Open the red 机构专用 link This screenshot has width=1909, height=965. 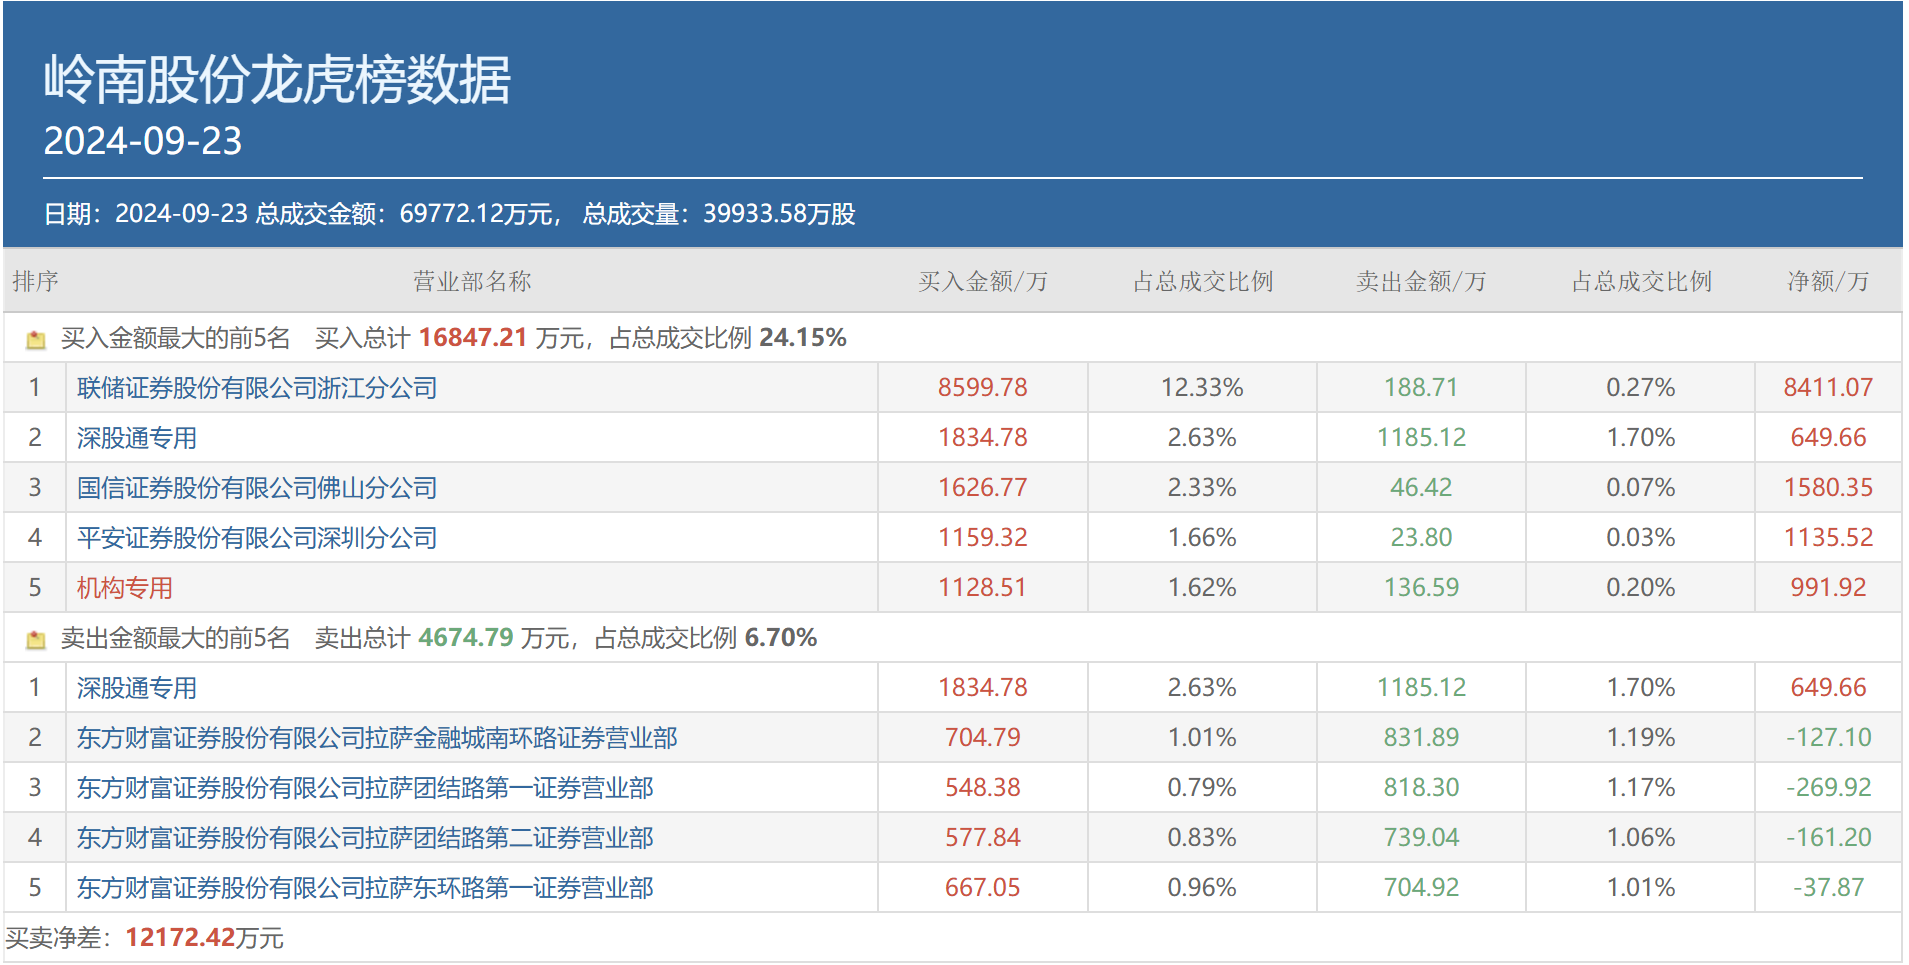pos(125,588)
